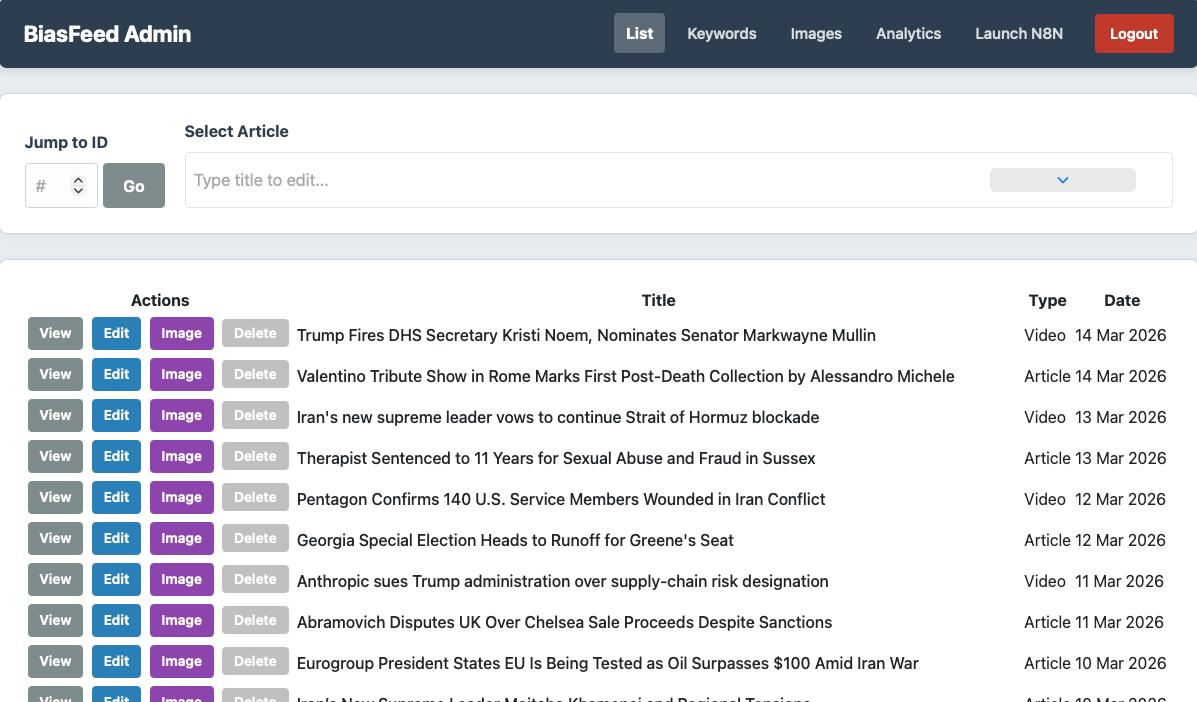Screen dimensions: 1197x702
Task: Switch to the Keywords tab
Action: pyautogui.click(x=721, y=33)
